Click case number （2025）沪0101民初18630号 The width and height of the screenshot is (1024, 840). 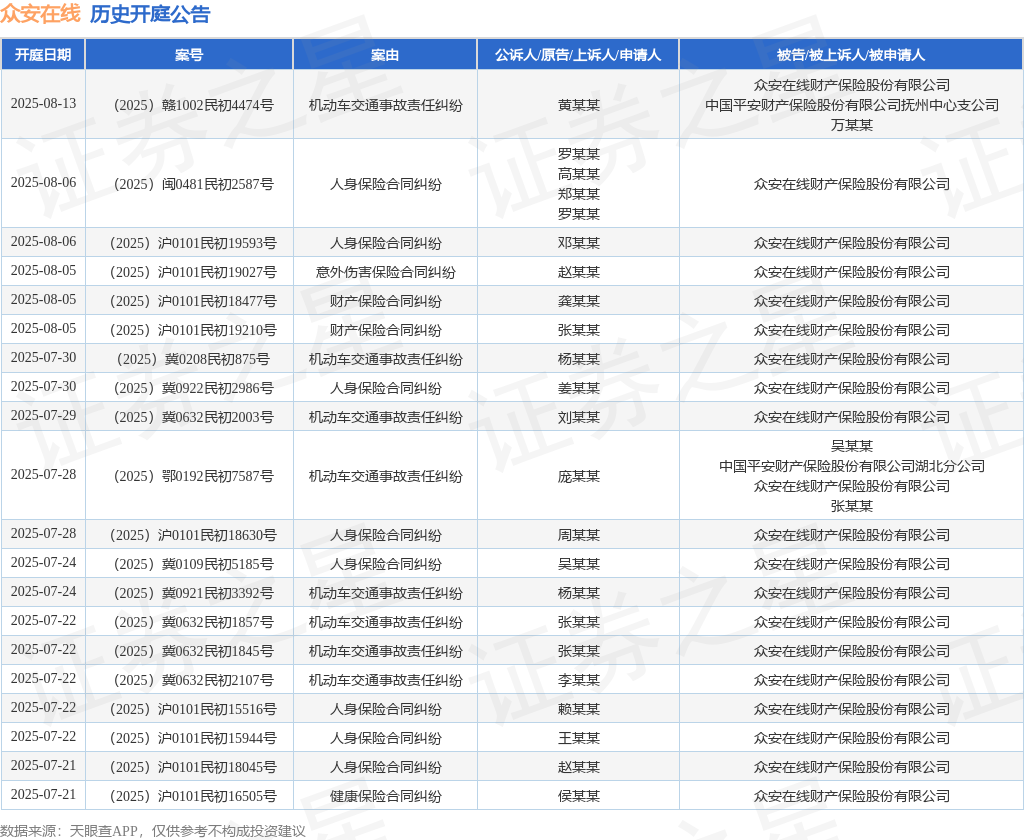tap(193, 535)
